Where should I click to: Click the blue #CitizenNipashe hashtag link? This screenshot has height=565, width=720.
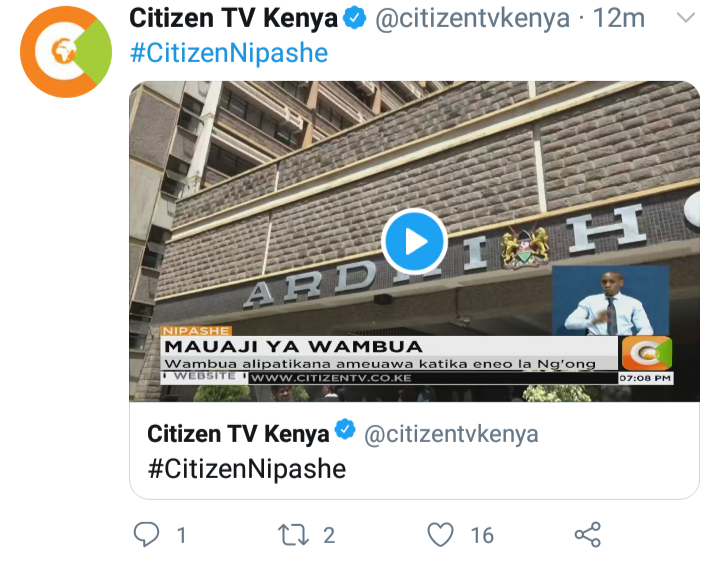(x=229, y=53)
